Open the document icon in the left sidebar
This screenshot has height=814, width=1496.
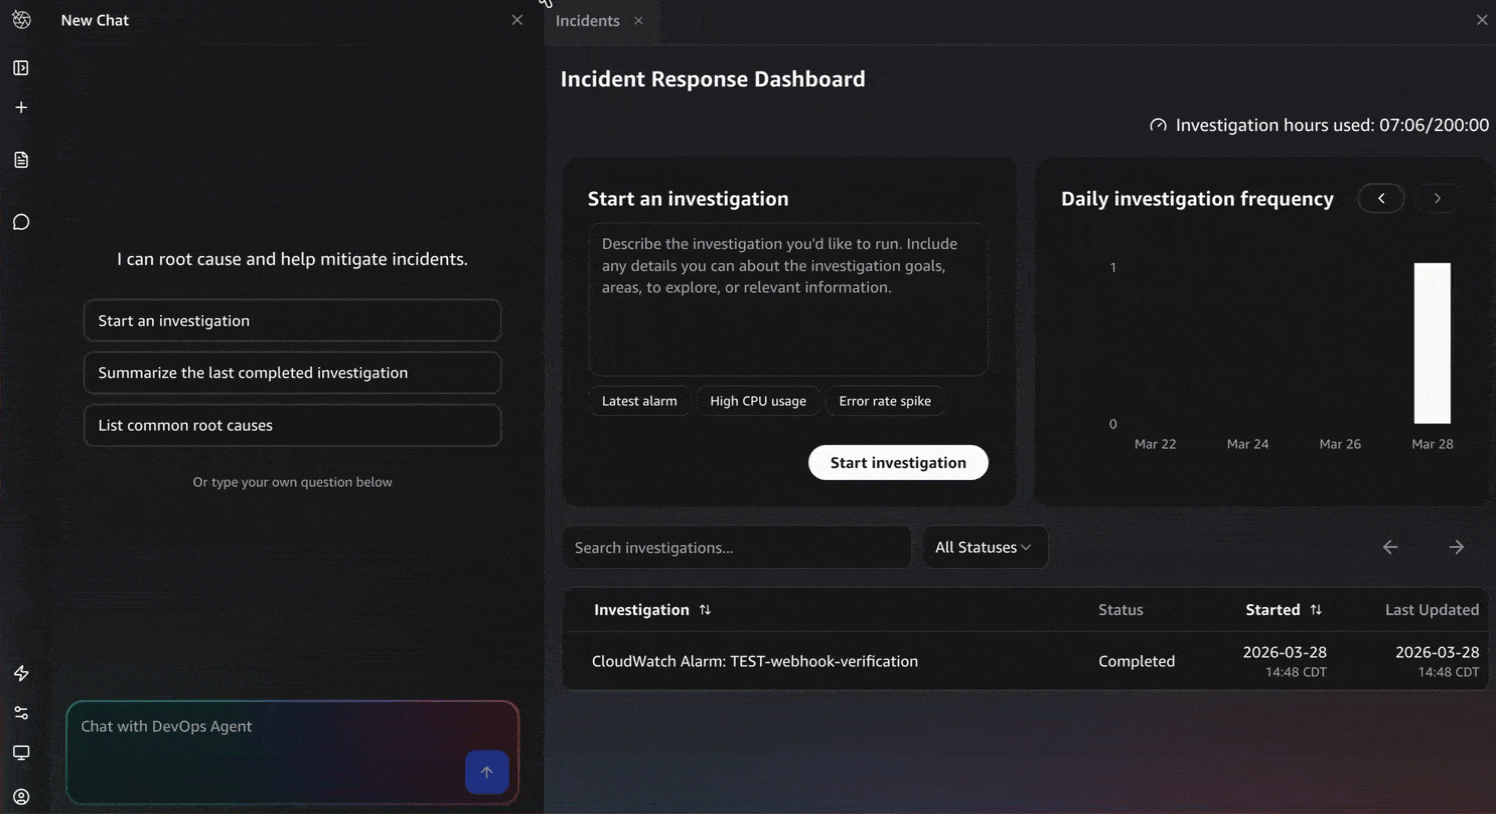click(x=21, y=159)
